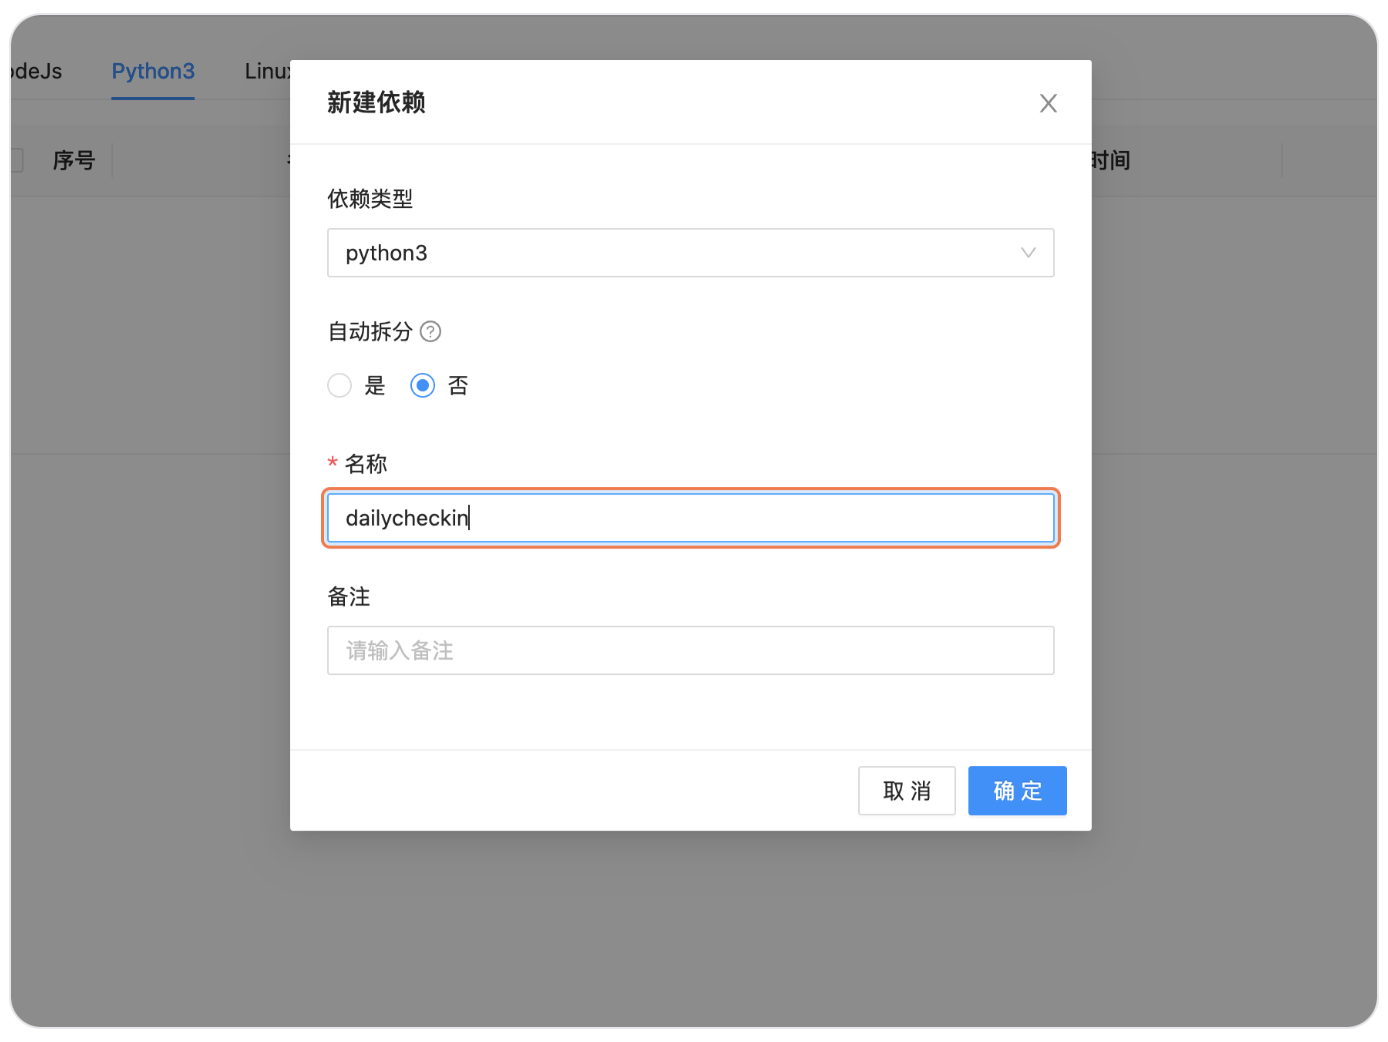Tick the select-all checkbox in table header
Viewport: 1388px width, 1042px height.
(x=17, y=160)
